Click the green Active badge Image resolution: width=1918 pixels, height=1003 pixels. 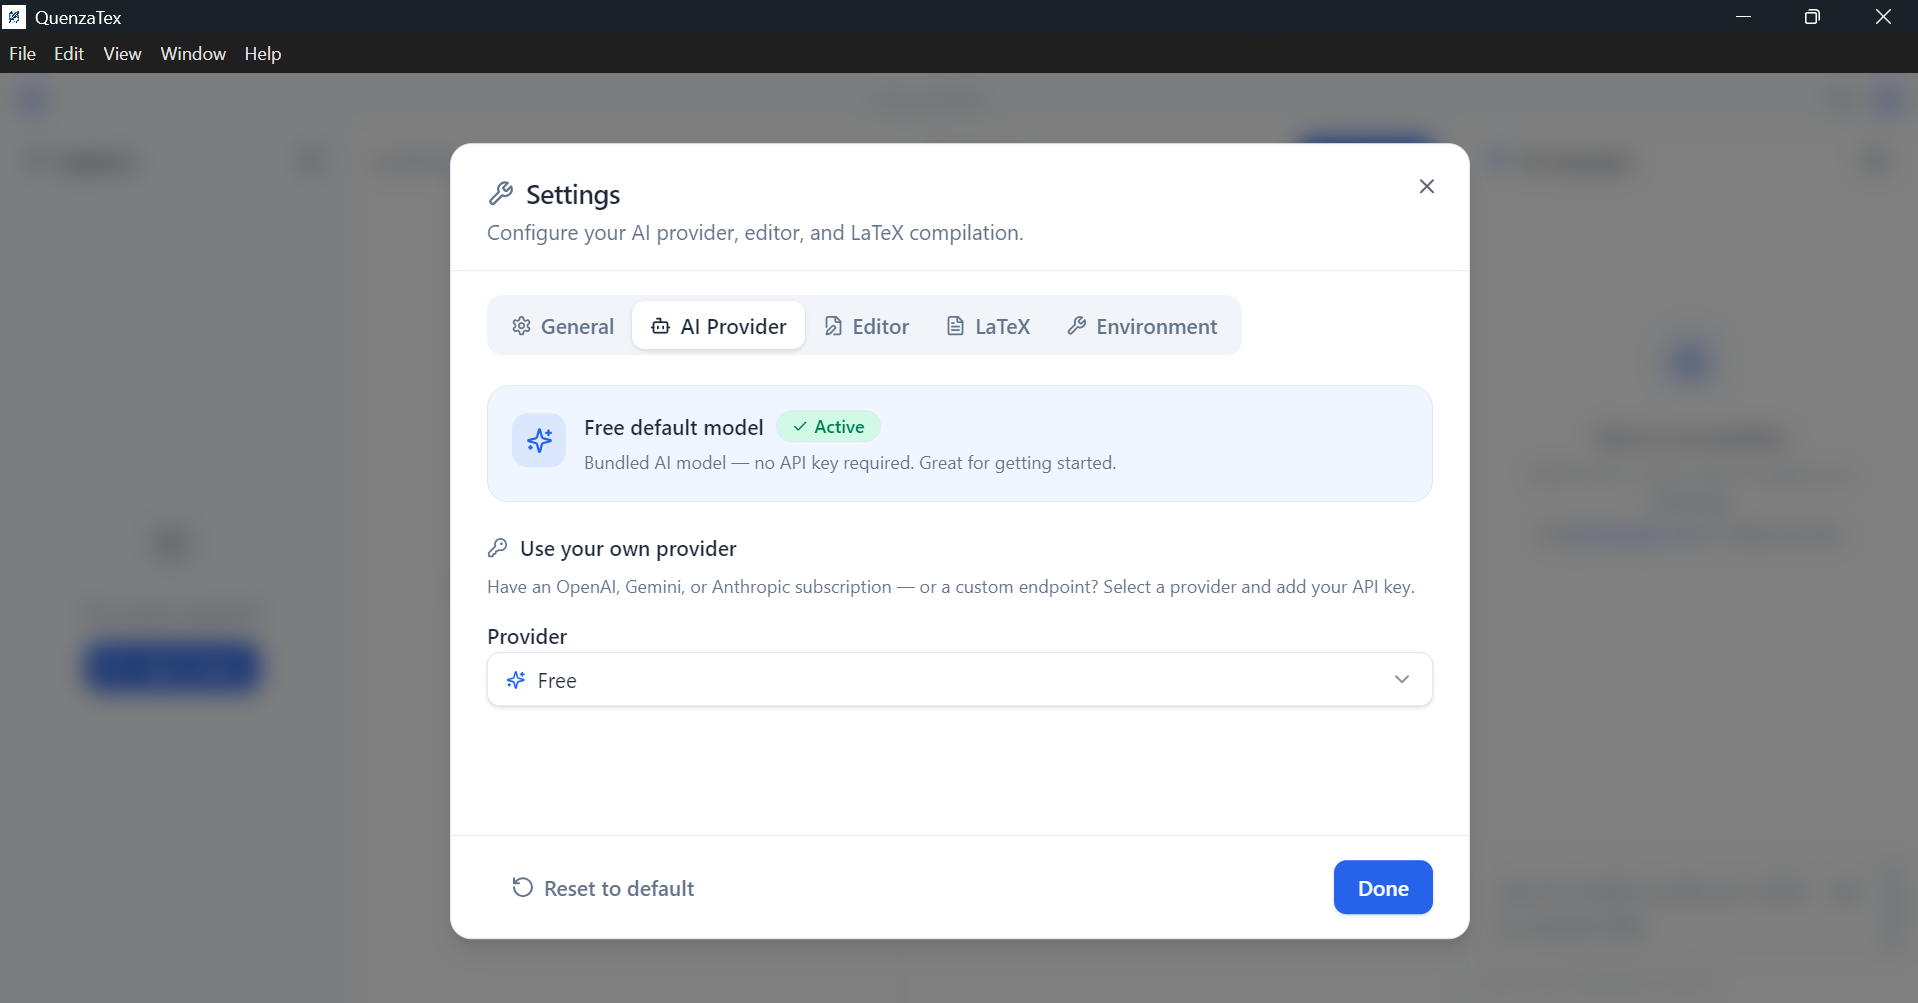pyautogui.click(x=828, y=427)
